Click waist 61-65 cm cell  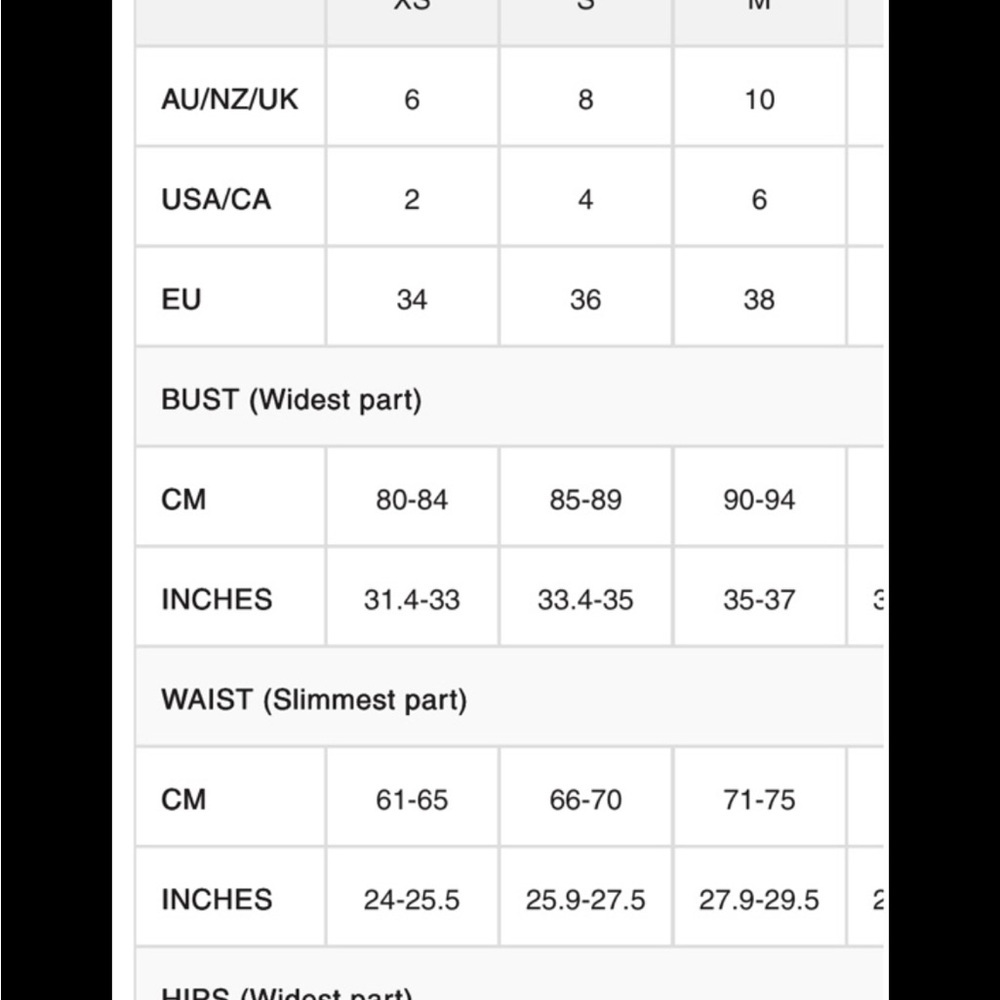pos(412,799)
